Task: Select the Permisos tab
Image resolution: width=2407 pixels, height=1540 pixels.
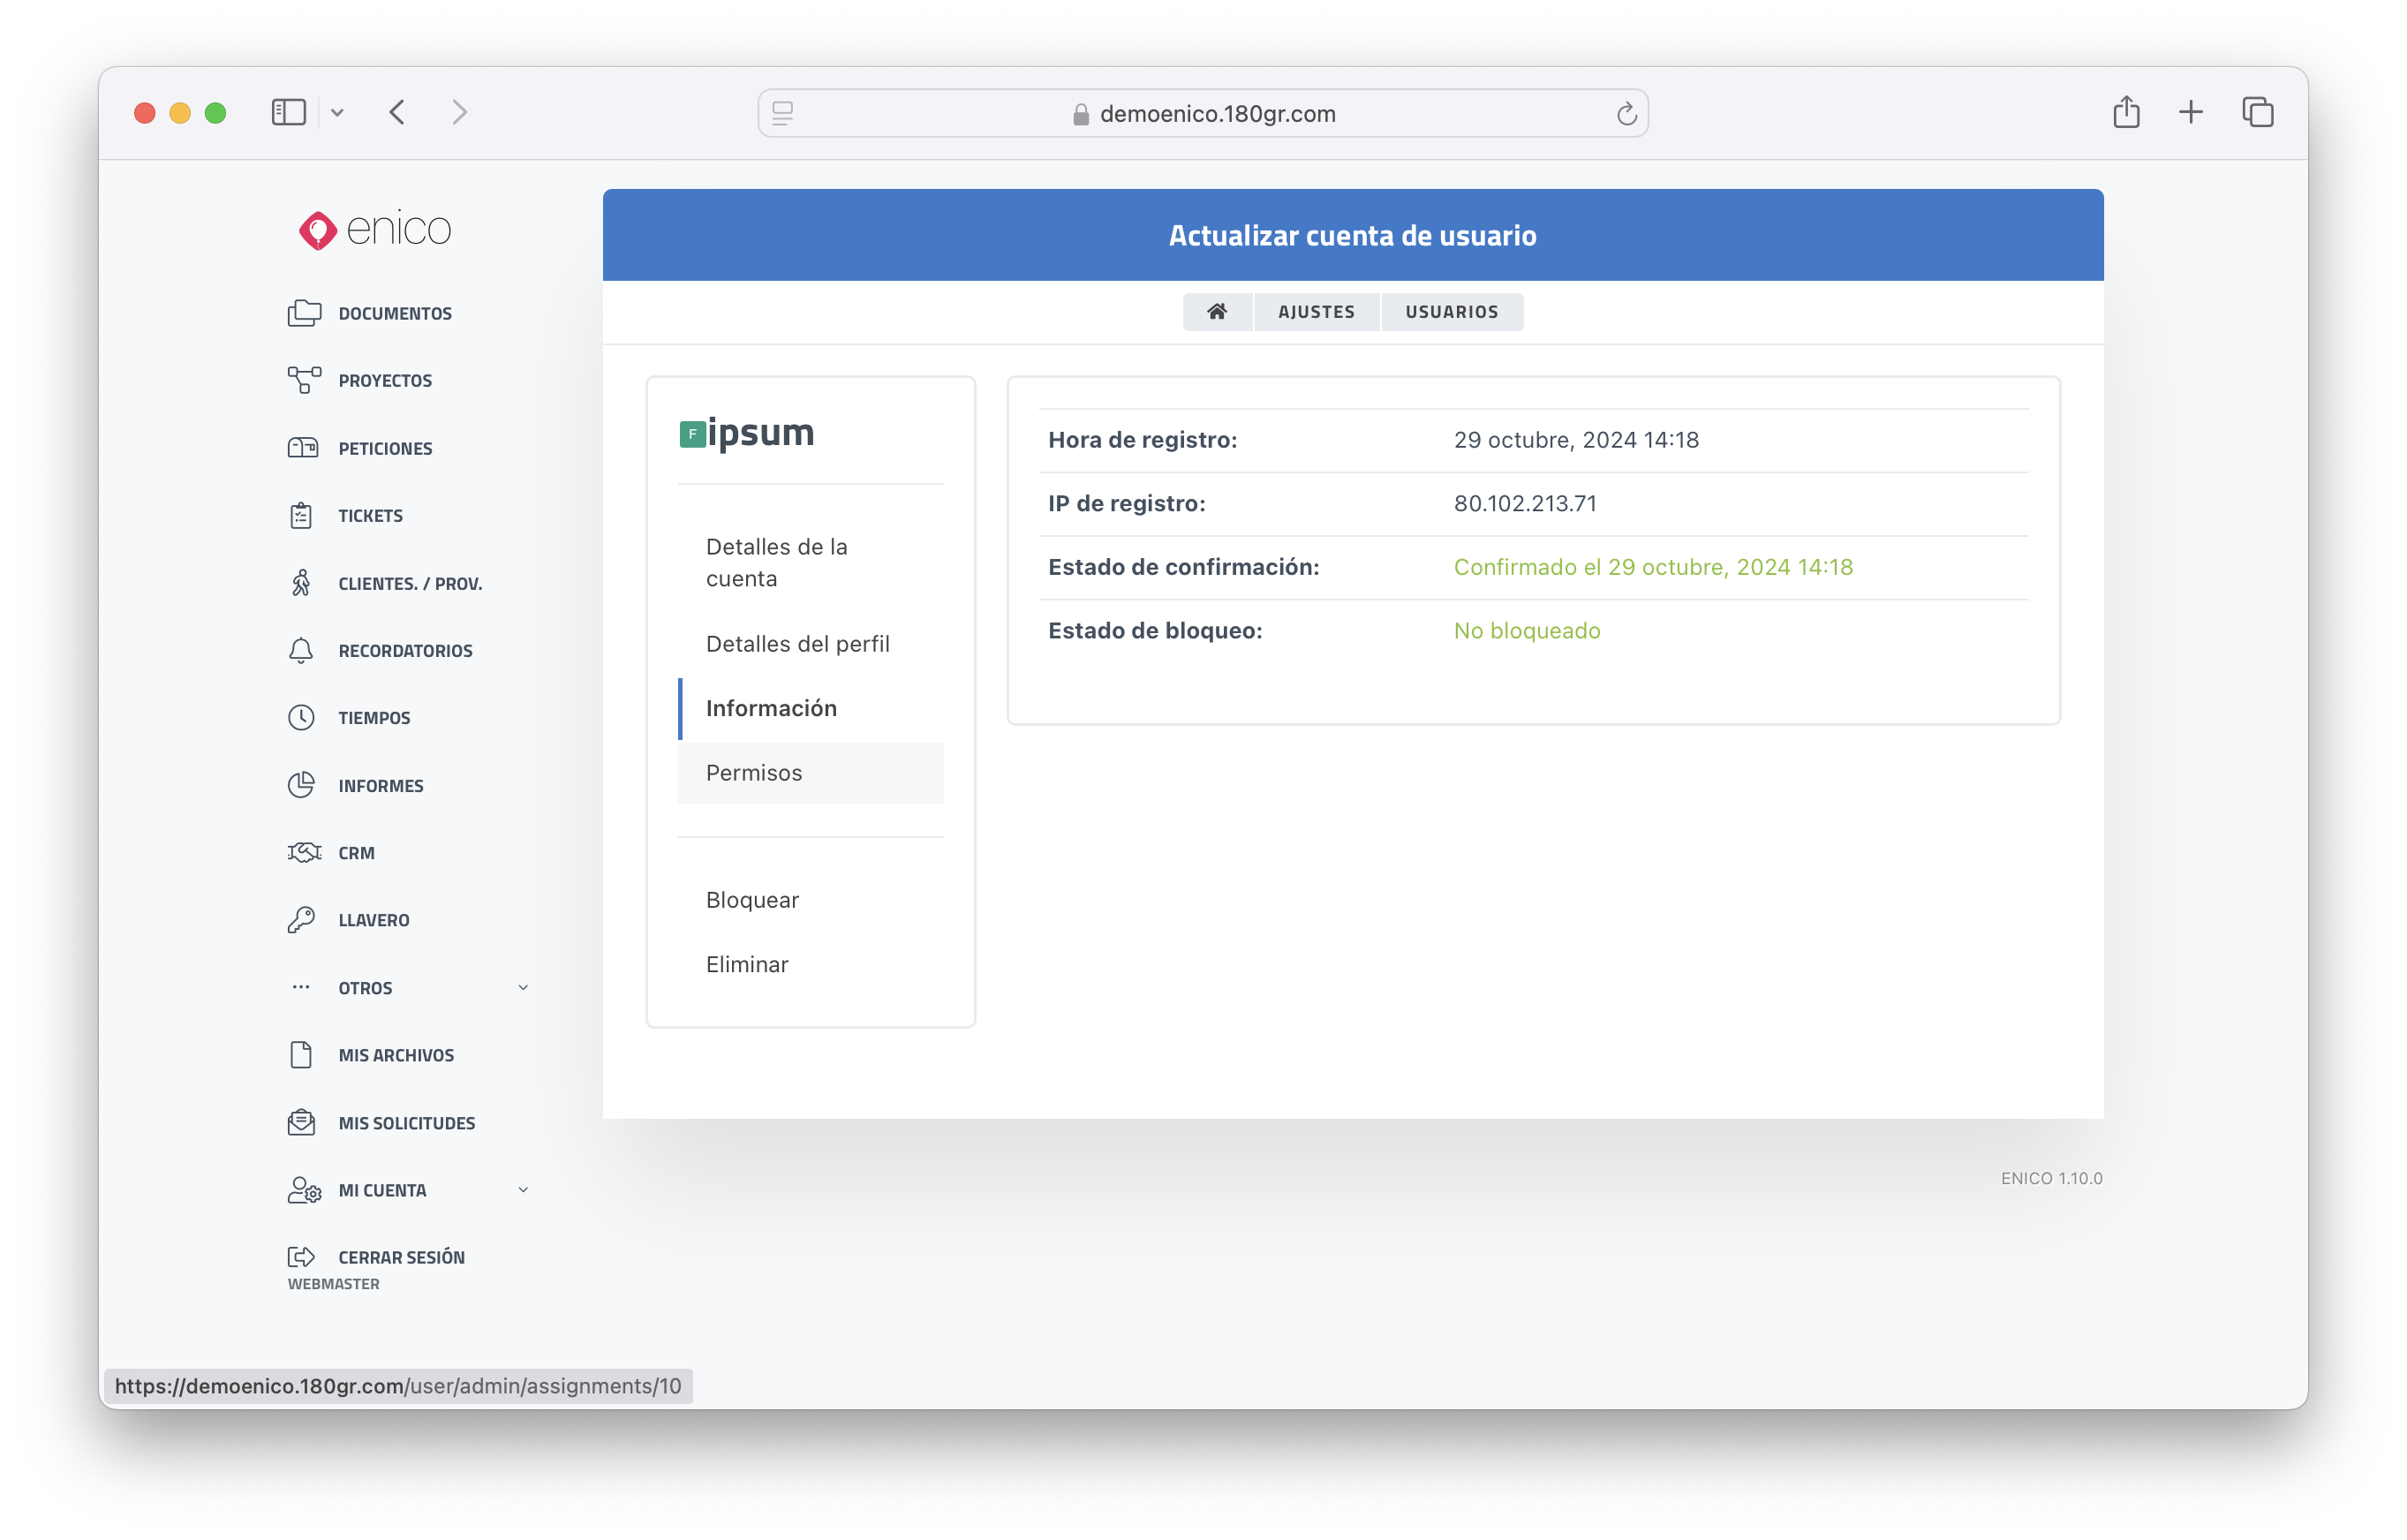Action: [x=754, y=773]
